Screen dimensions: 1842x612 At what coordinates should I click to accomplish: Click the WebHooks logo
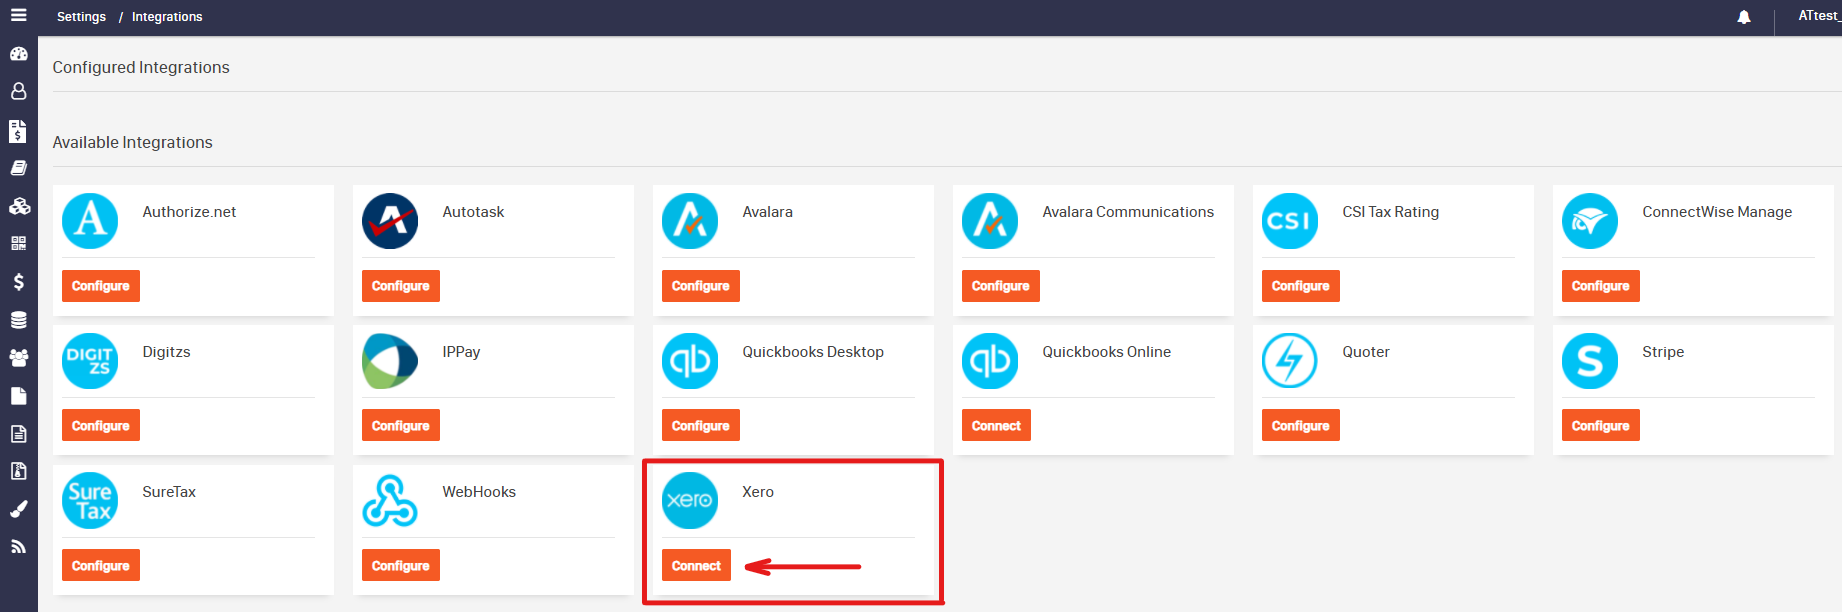coord(390,501)
